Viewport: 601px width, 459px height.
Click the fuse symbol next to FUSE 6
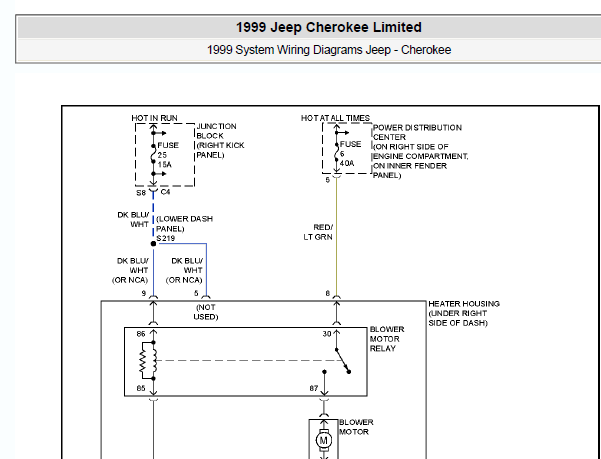(337, 153)
